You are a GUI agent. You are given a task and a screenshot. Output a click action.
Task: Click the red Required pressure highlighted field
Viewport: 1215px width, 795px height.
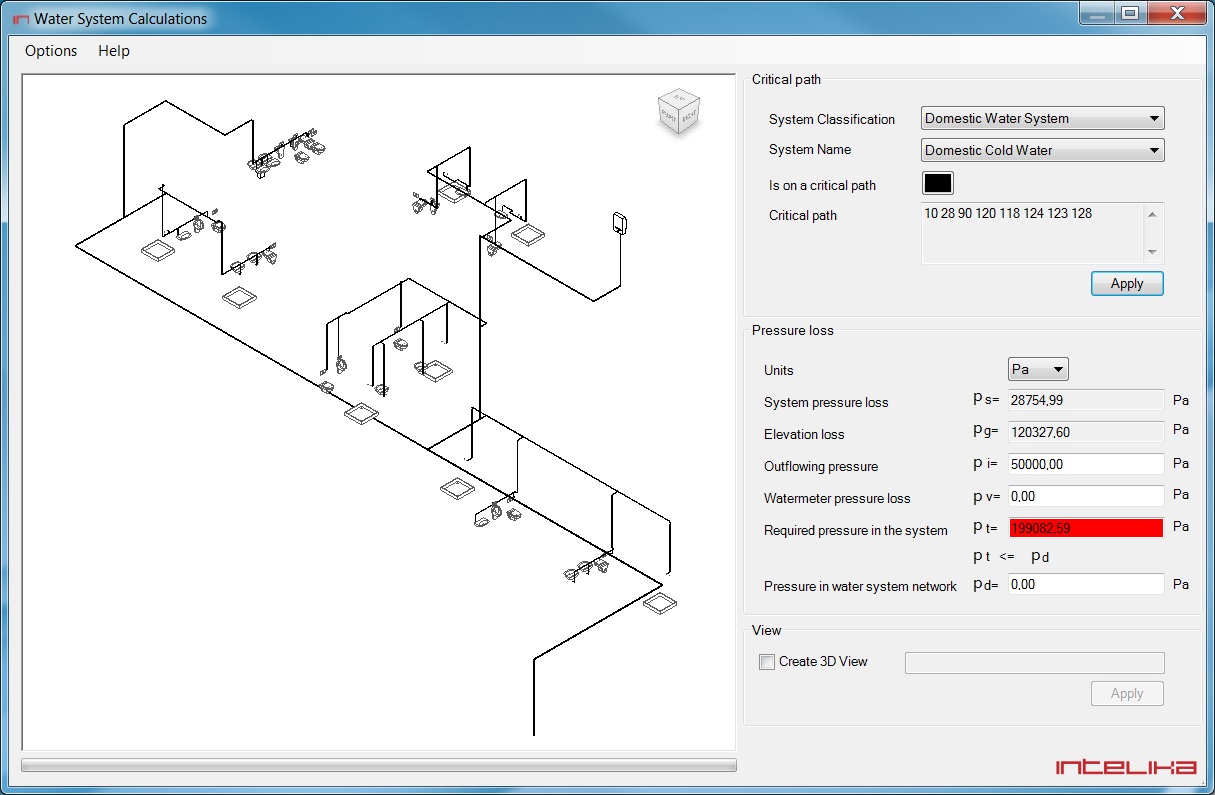[x=1085, y=527]
